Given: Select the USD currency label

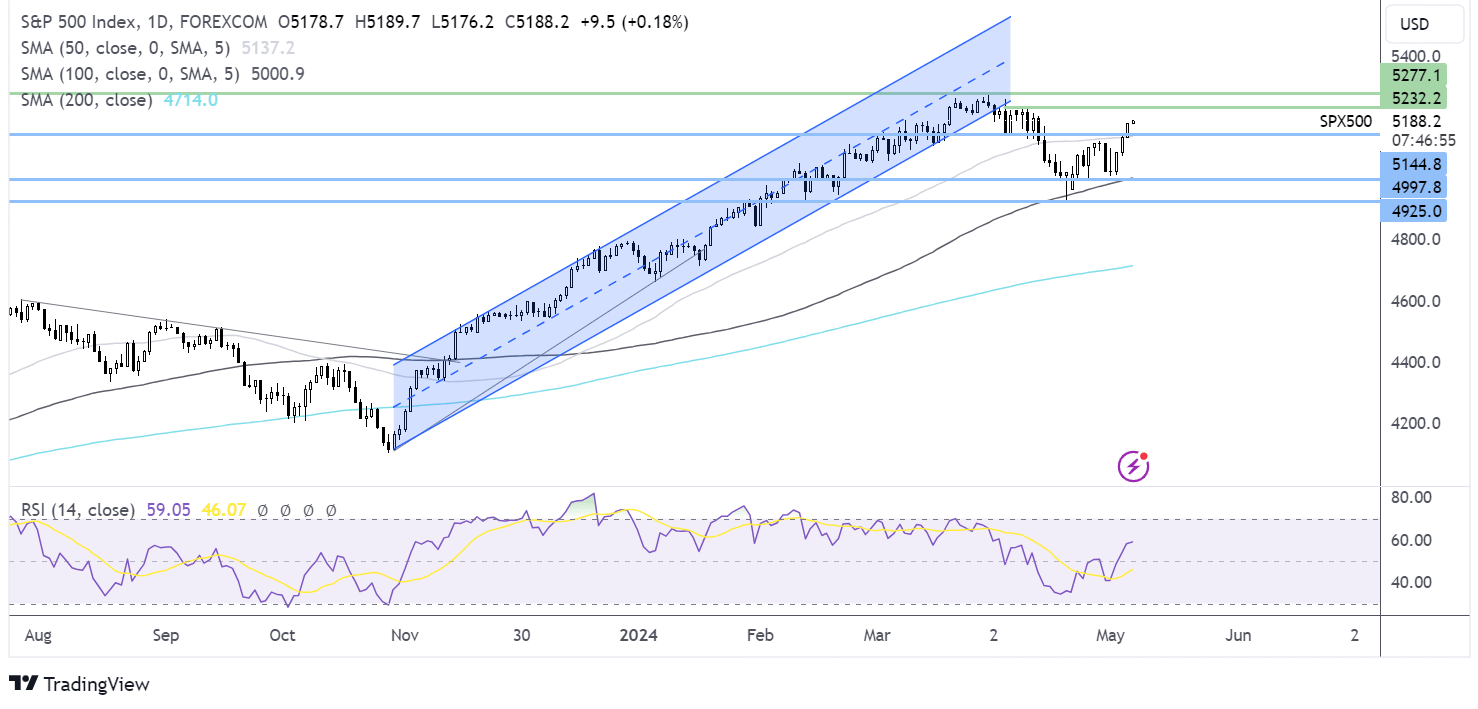Looking at the screenshot, I should 1414,24.
